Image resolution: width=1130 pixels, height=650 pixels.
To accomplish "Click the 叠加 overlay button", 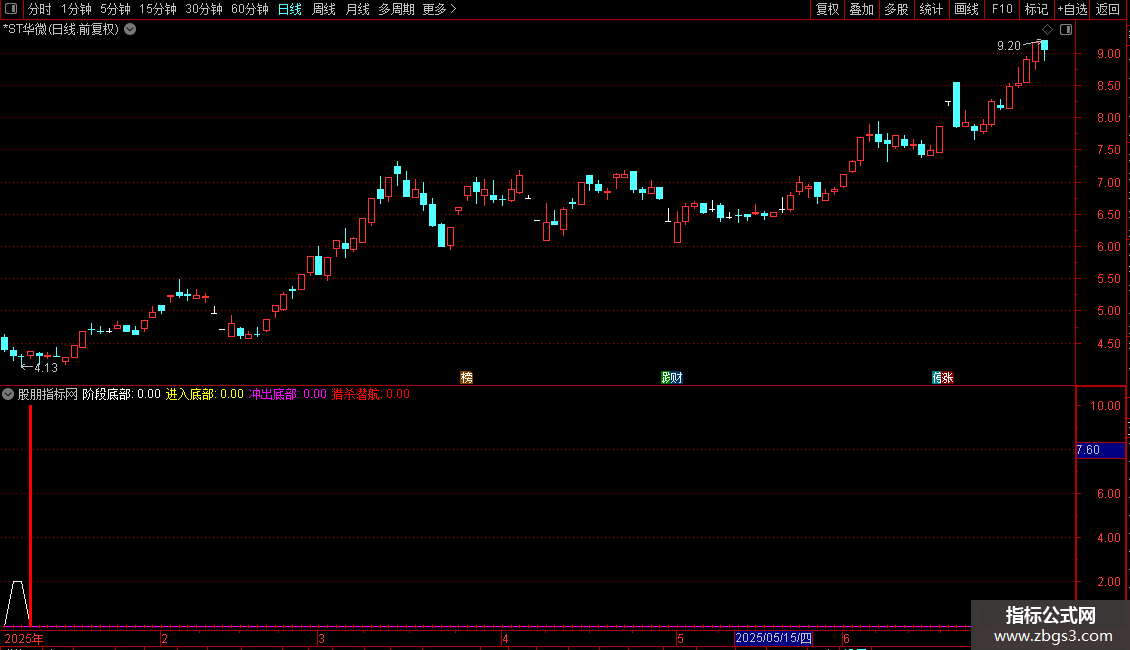I will [862, 9].
